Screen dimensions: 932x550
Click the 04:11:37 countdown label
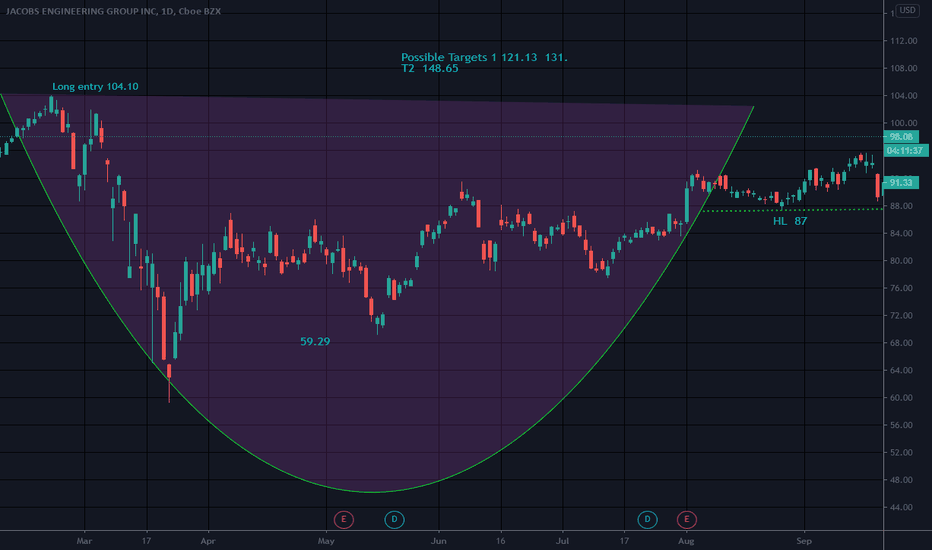point(904,151)
